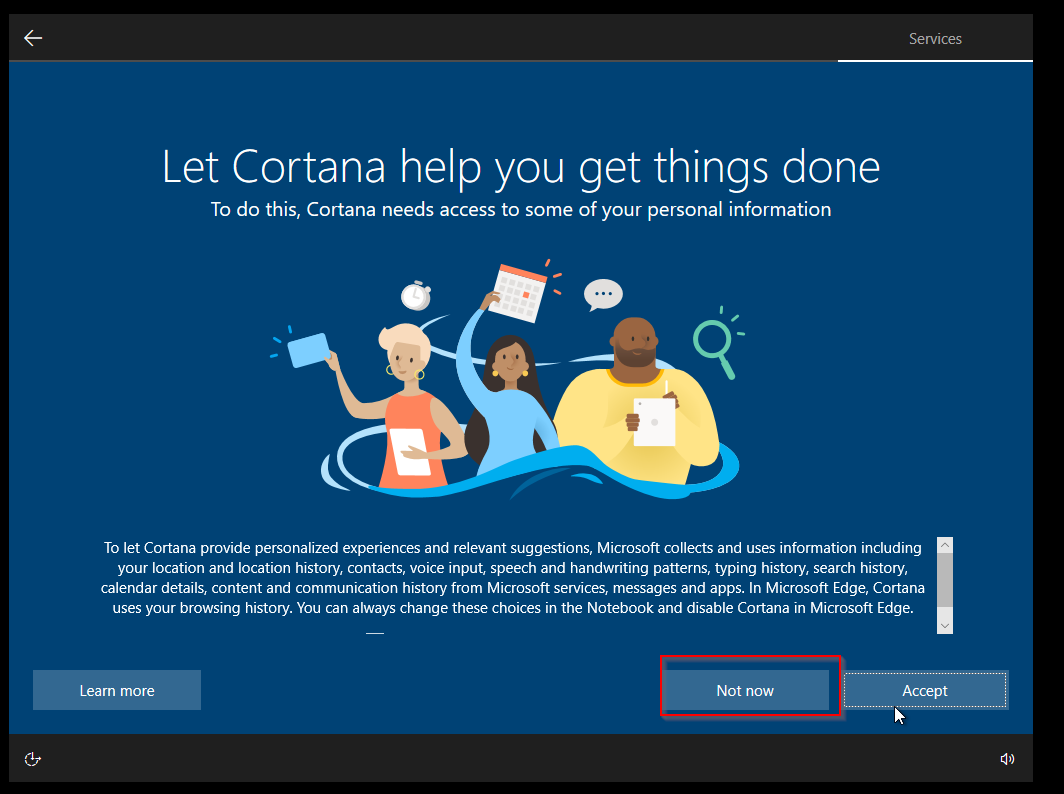
Task: Select the Services tab
Action: 934,39
